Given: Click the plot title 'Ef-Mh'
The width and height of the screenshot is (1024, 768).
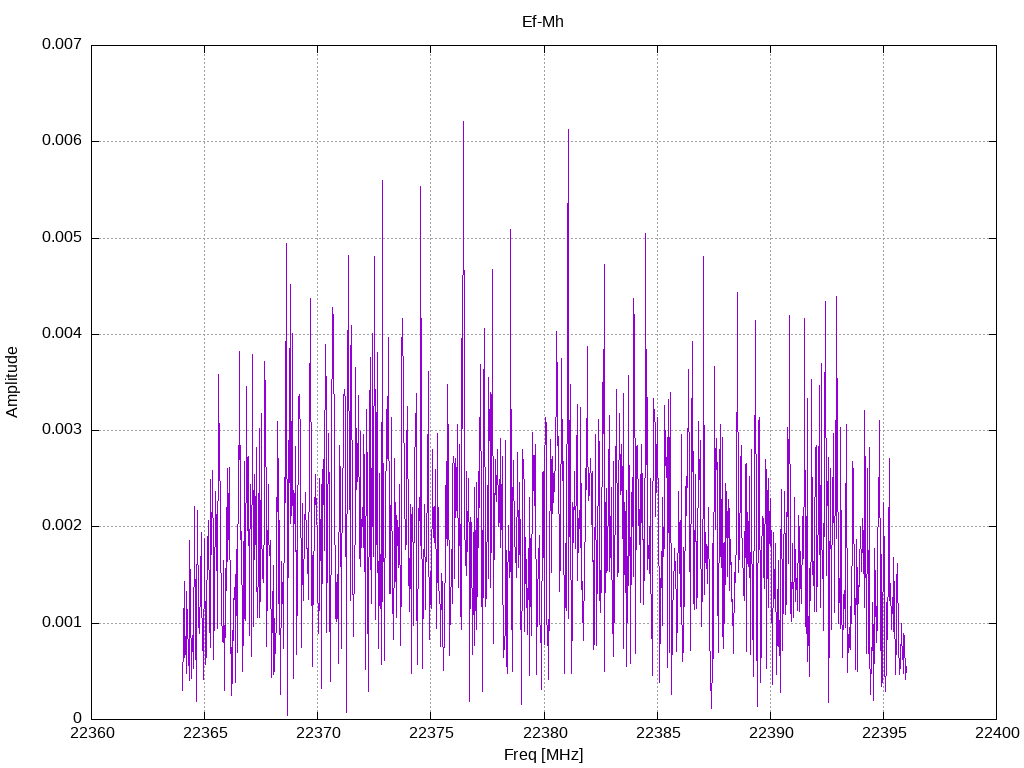Looking at the screenshot, I should coord(543,22).
